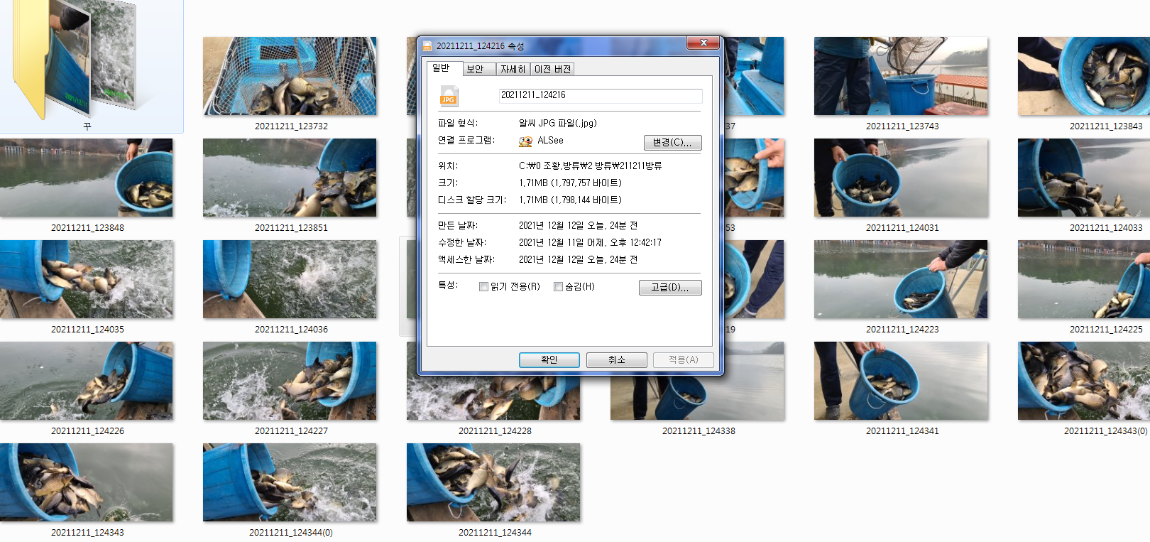Select thumbnail 20211211_124033
The width and height of the screenshot is (1150, 542).
pyautogui.click(x=1084, y=177)
